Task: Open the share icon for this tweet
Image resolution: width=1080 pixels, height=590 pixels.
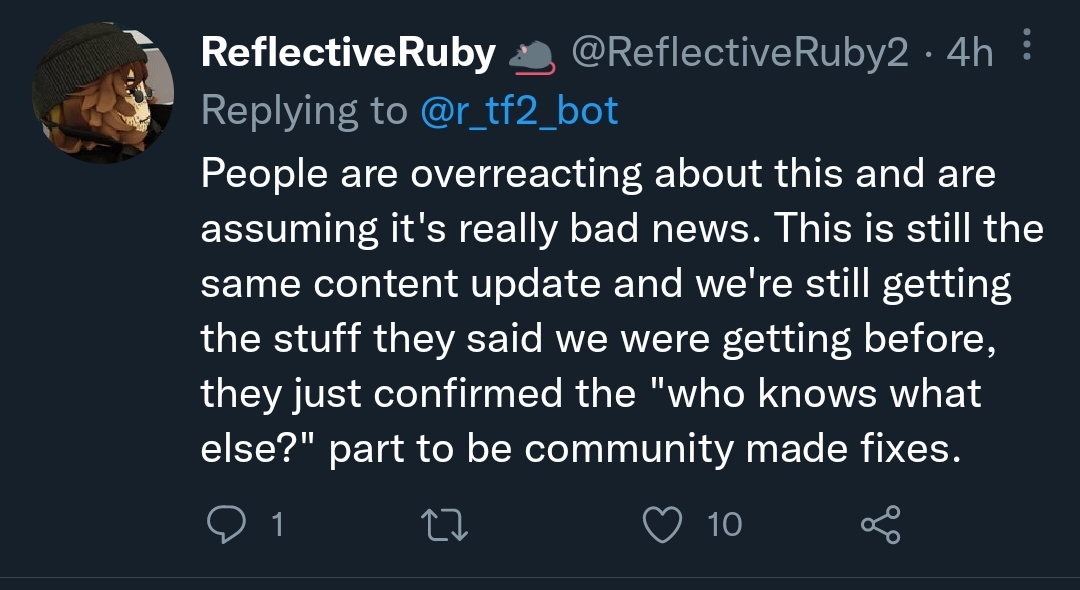Action: point(881,525)
